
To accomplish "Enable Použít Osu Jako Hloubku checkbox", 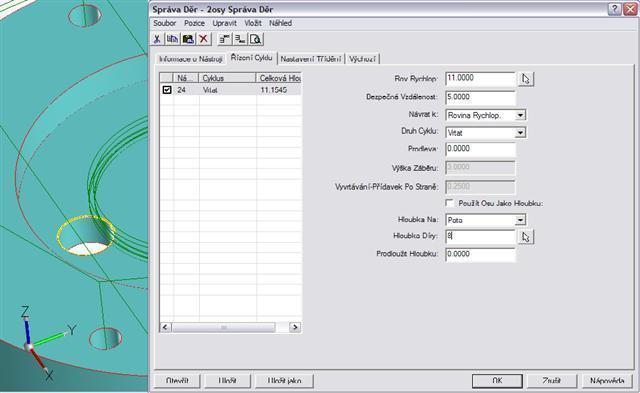I will [449, 203].
